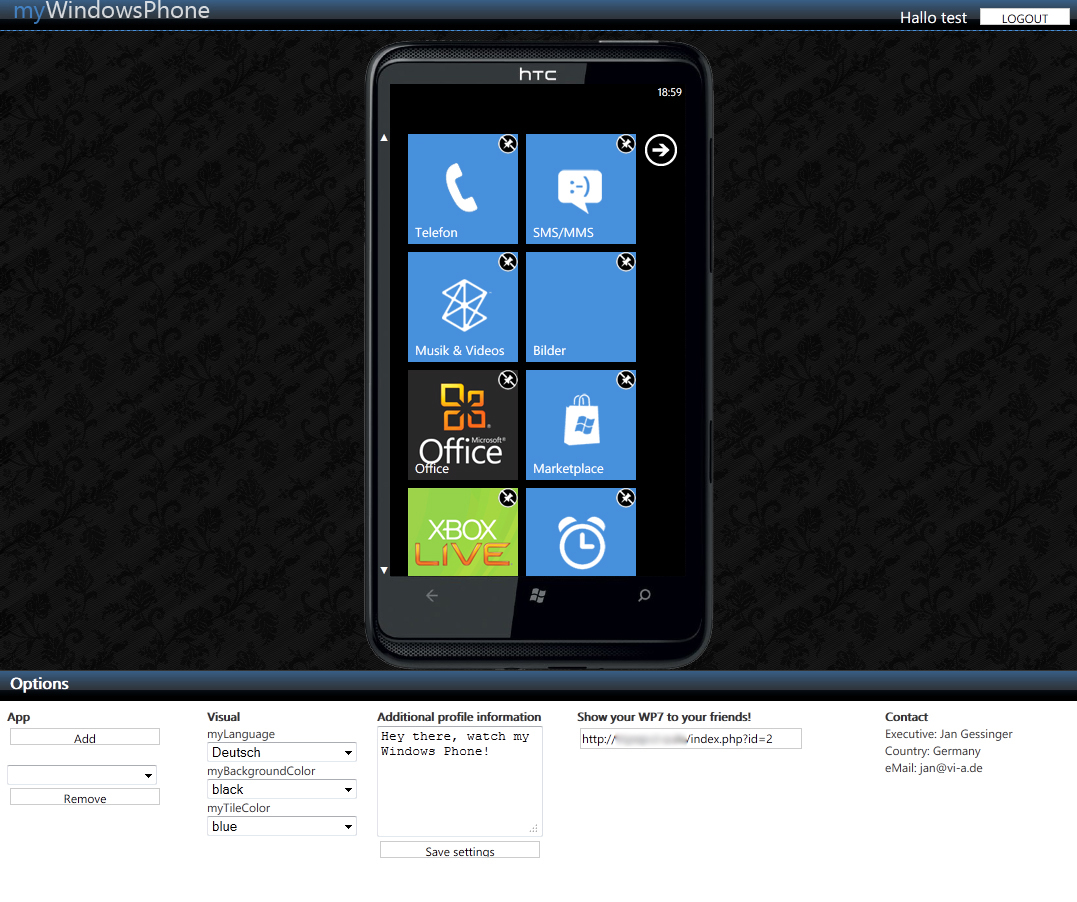1077x902 pixels.
Task: Tap the phone's back arrow button
Action: 431,596
